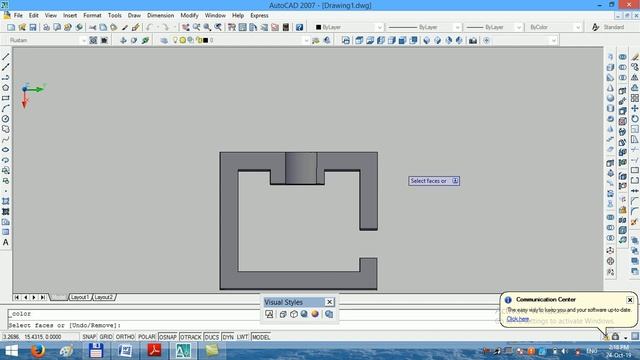
Task: Close the Communication Center balloon
Action: (x=630, y=300)
